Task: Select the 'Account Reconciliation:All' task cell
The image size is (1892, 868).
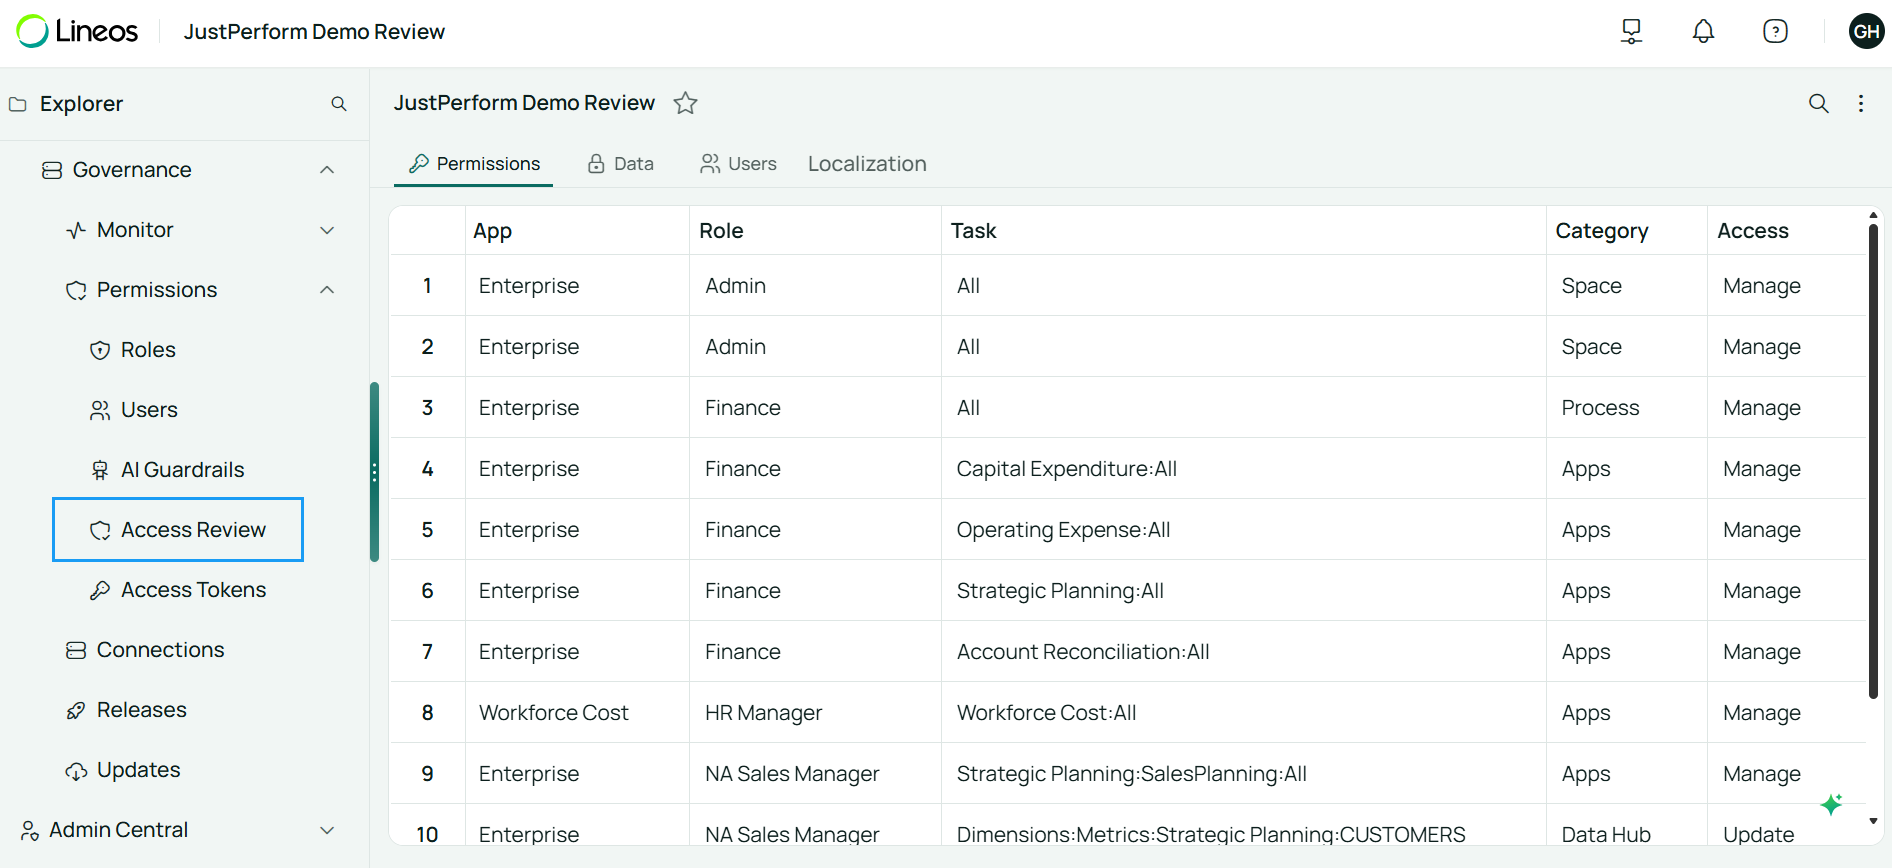Action: click(1244, 652)
